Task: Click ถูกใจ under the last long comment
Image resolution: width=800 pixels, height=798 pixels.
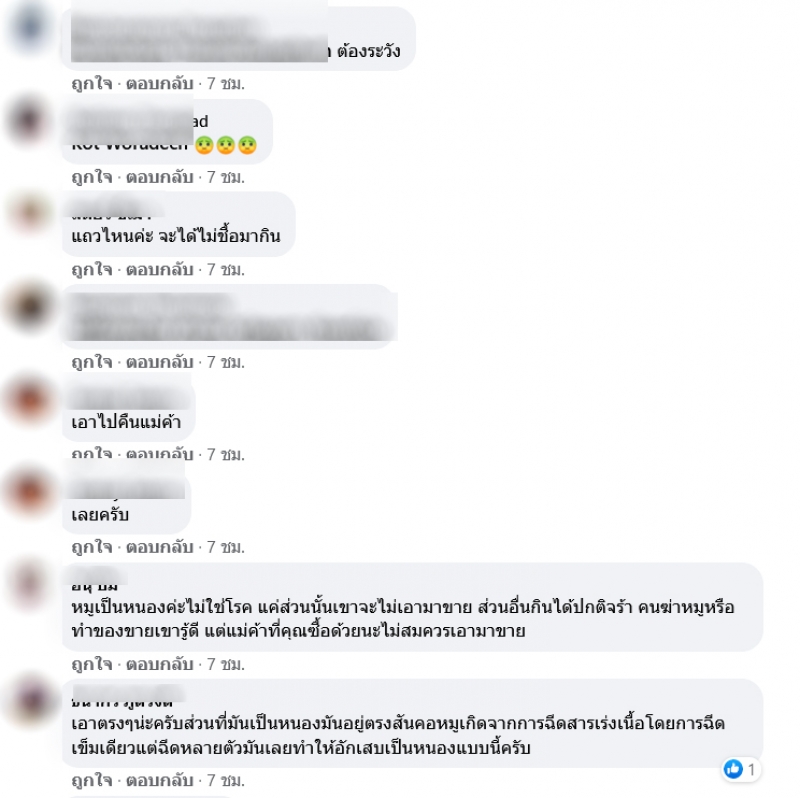Action: click(x=92, y=780)
